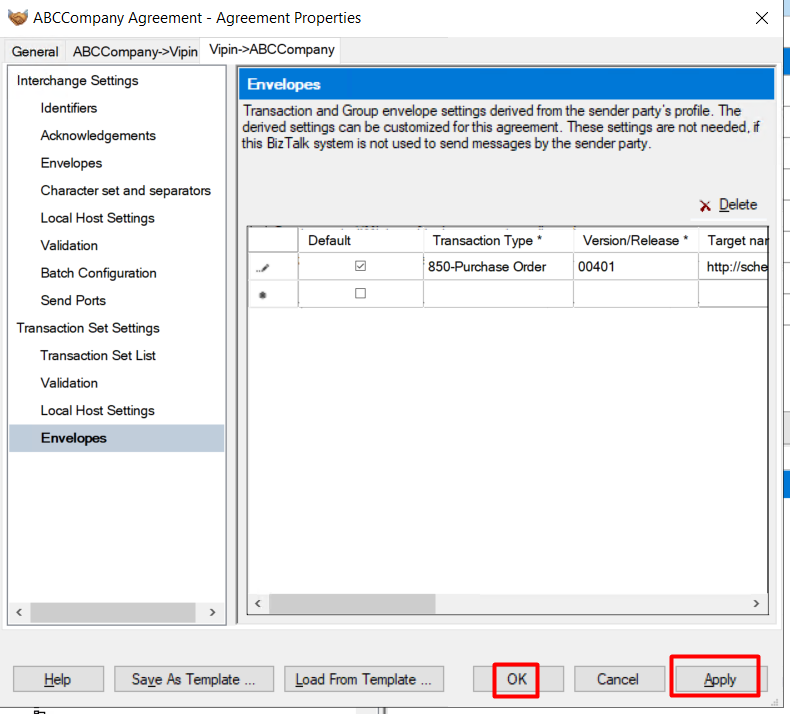The height and width of the screenshot is (714, 790).
Task: Click the Transaction Type column header
Action: coord(498,240)
